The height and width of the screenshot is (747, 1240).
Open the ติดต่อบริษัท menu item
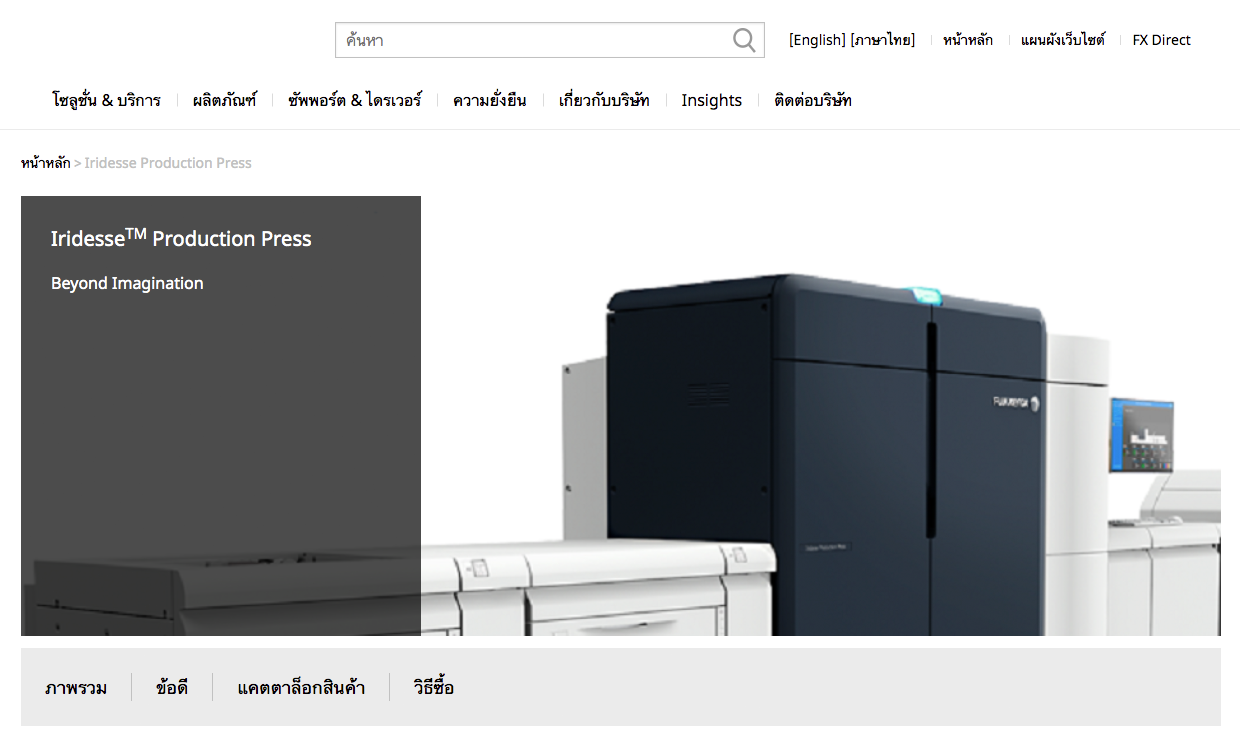coord(812,100)
